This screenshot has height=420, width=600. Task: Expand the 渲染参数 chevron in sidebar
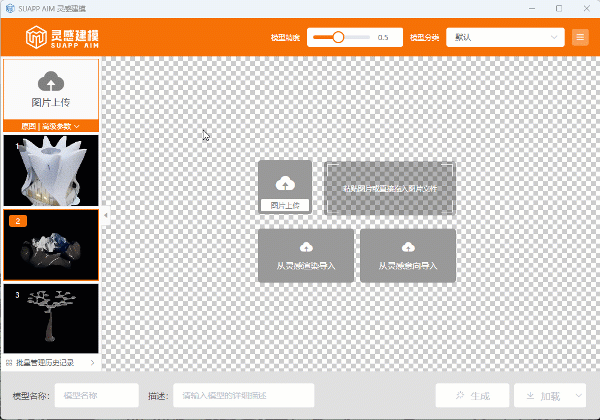(x=77, y=126)
